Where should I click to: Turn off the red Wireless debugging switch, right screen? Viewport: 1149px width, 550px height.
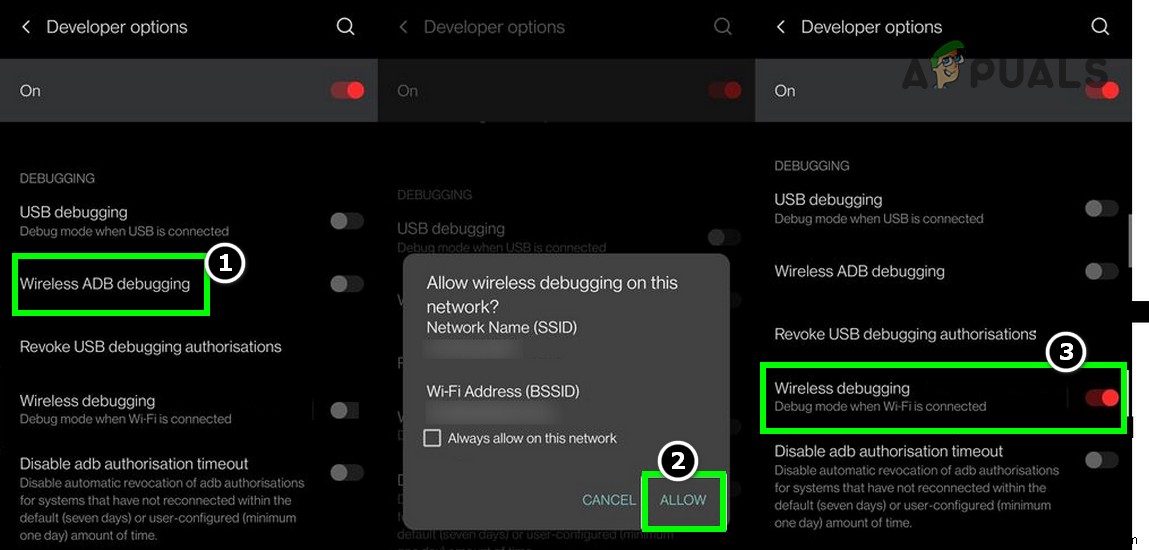pyautogui.click(x=1101, y=398)
